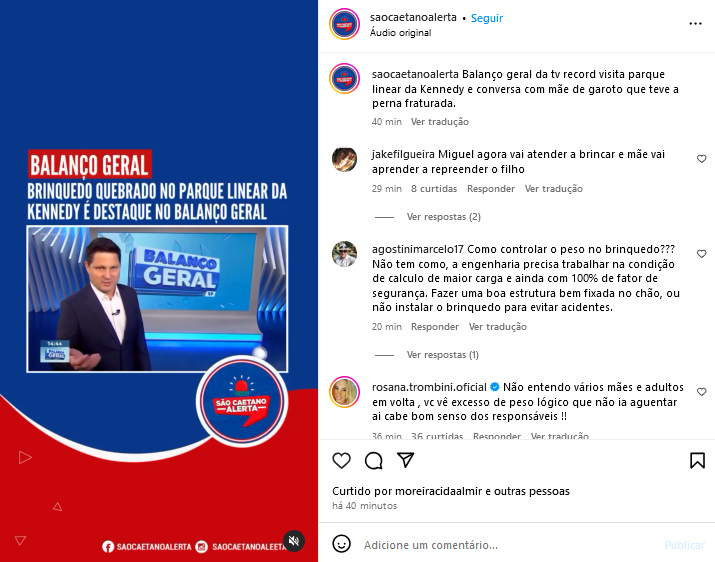The height and width of the screenshot is (562, 715).
Task: Like jakefilgueira's comment
Action: pos(701,159)
